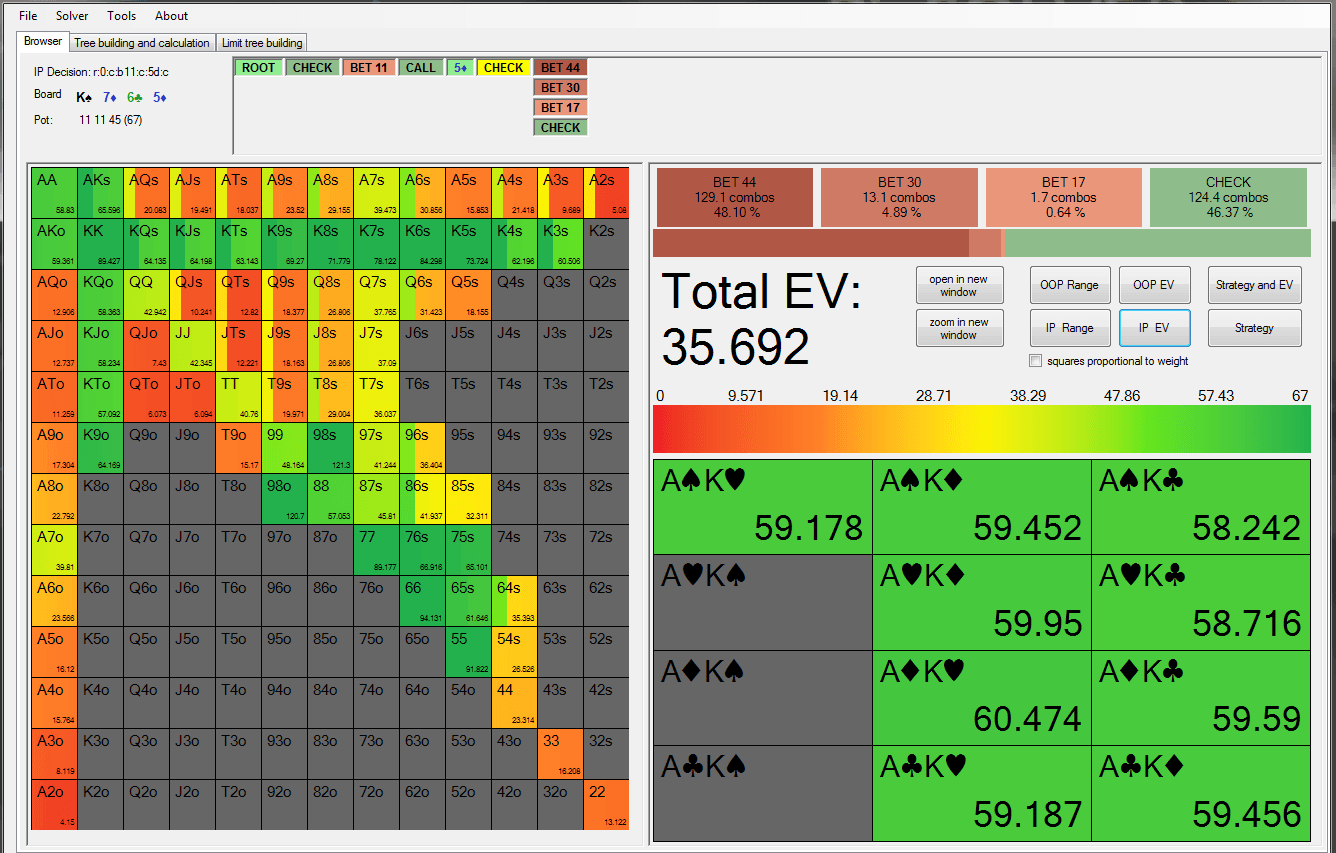
Task: Enable squares proportional to weight checkbox
Action: 1036,361
